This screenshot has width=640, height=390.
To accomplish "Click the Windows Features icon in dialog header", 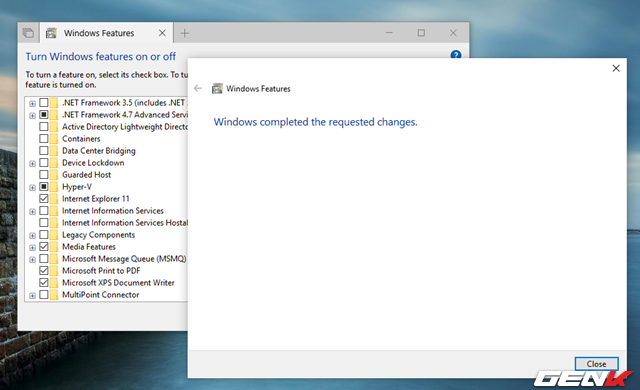I will (x=217, y=89).
